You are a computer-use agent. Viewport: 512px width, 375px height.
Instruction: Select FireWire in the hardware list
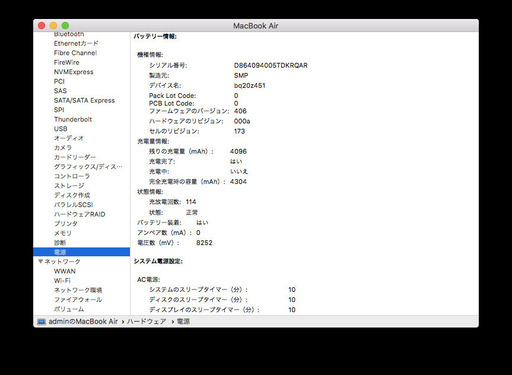(x=67, y=62)
